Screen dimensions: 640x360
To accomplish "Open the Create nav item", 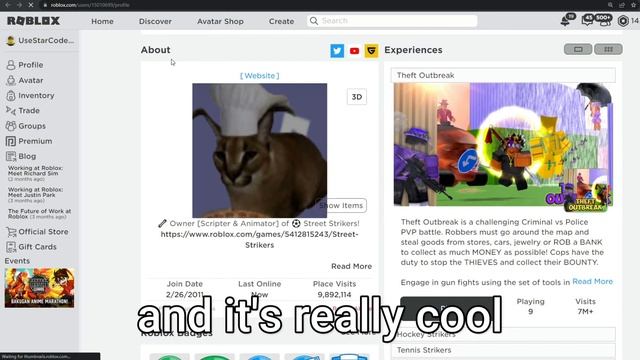I will click(x=281, y=21).
